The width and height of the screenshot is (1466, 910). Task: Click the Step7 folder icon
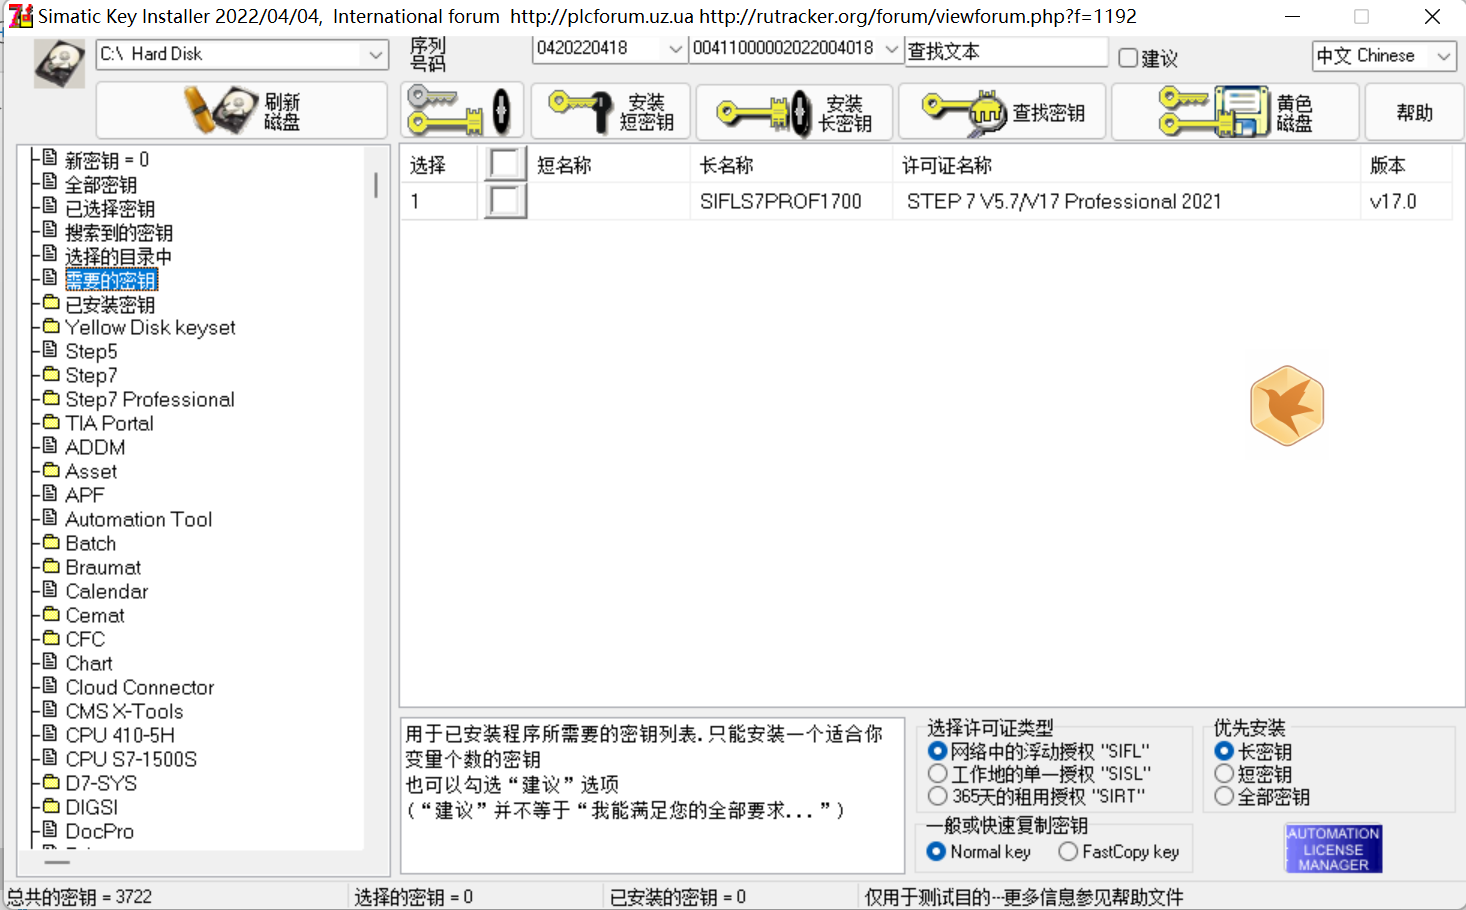pyautogui.click(x=51, y=374)
